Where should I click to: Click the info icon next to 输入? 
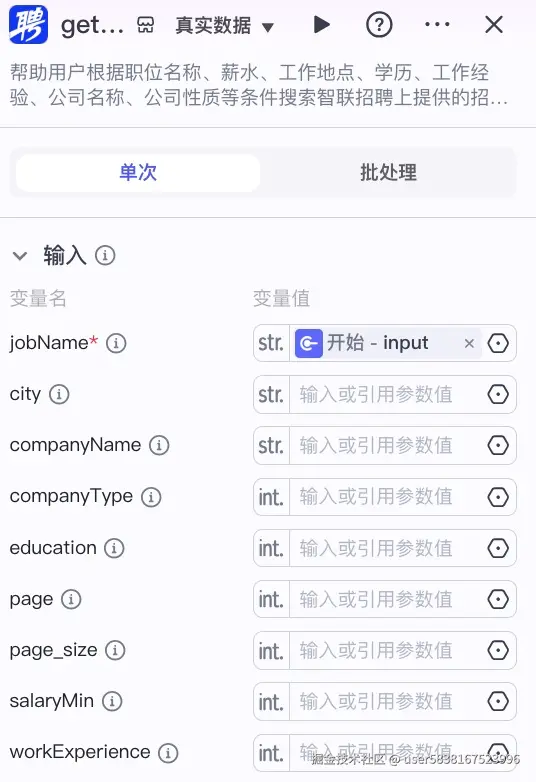coord(105,255)
